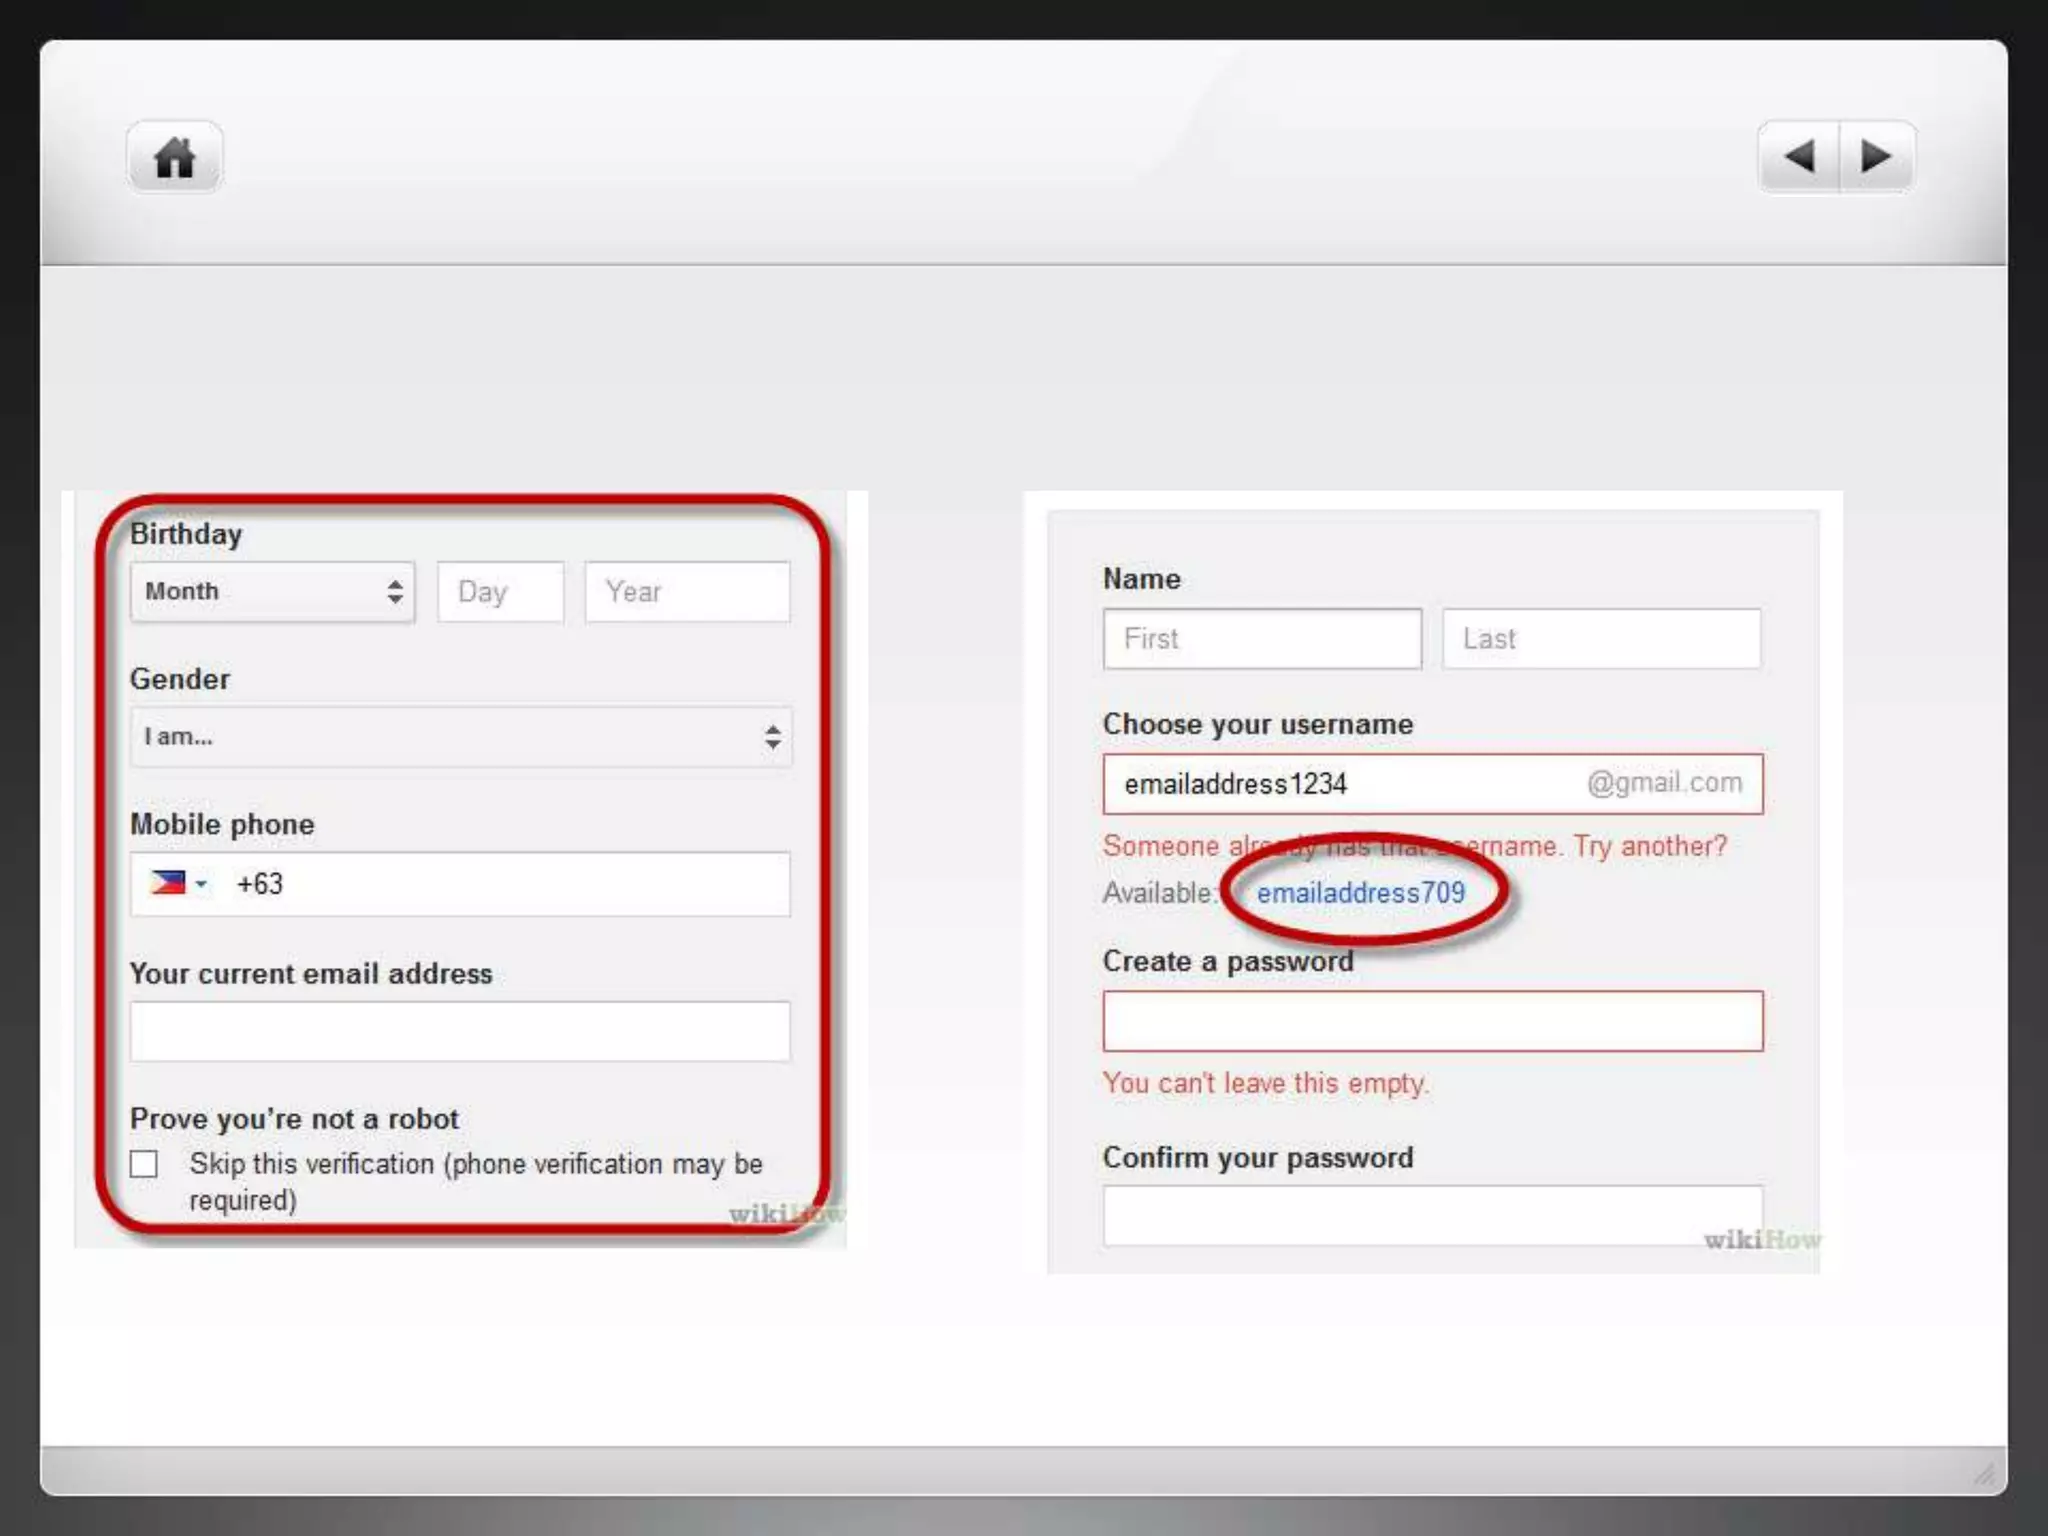Image resolution: width=2048 pixels, height=1536 pixels.
Task: Expand the Gender 'I am...' dropdown
Action: click(461, 737)
